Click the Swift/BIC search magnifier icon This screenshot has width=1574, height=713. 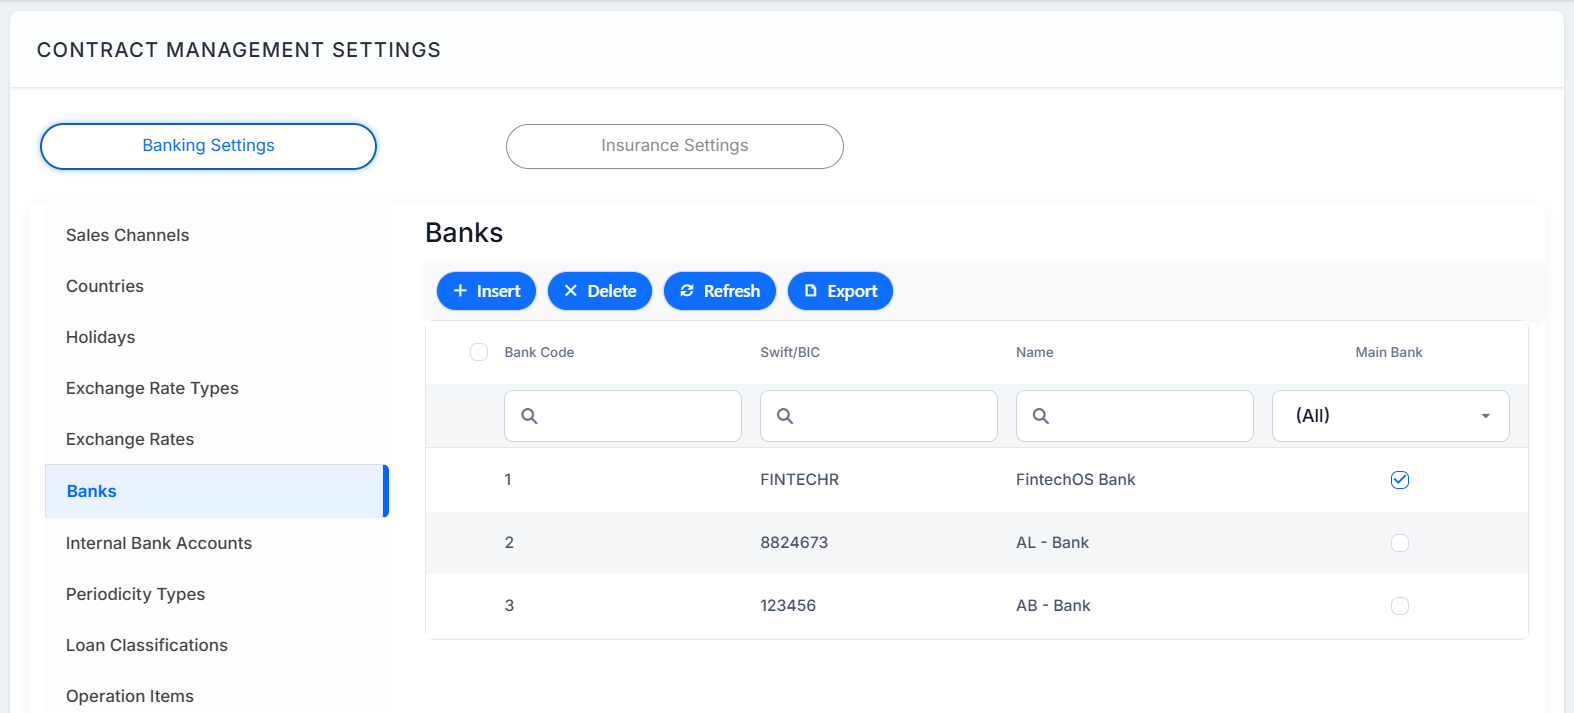click(x=785, y=416)
